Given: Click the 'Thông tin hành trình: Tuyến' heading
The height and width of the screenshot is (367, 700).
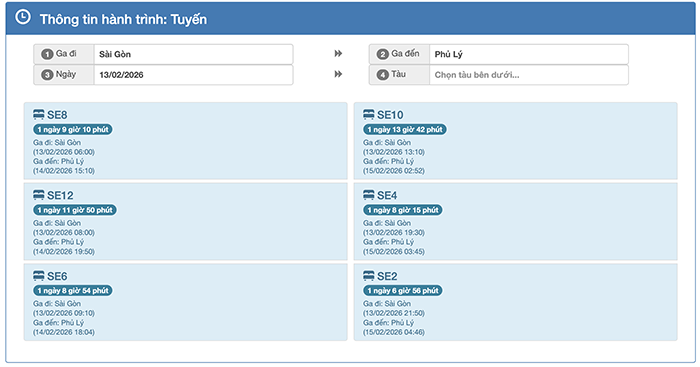Looking at the screenshot, I should pyautogui.click(x=123, y=19).
